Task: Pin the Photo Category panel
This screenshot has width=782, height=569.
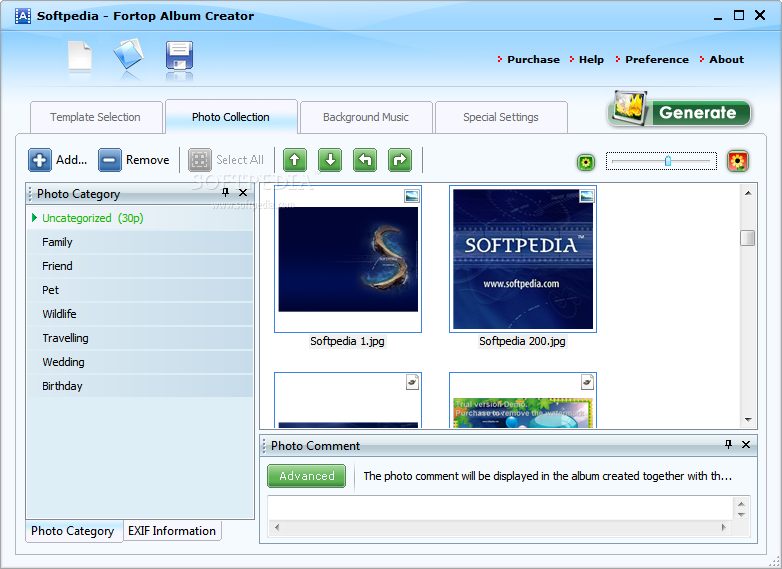Action: click(225, 192)
